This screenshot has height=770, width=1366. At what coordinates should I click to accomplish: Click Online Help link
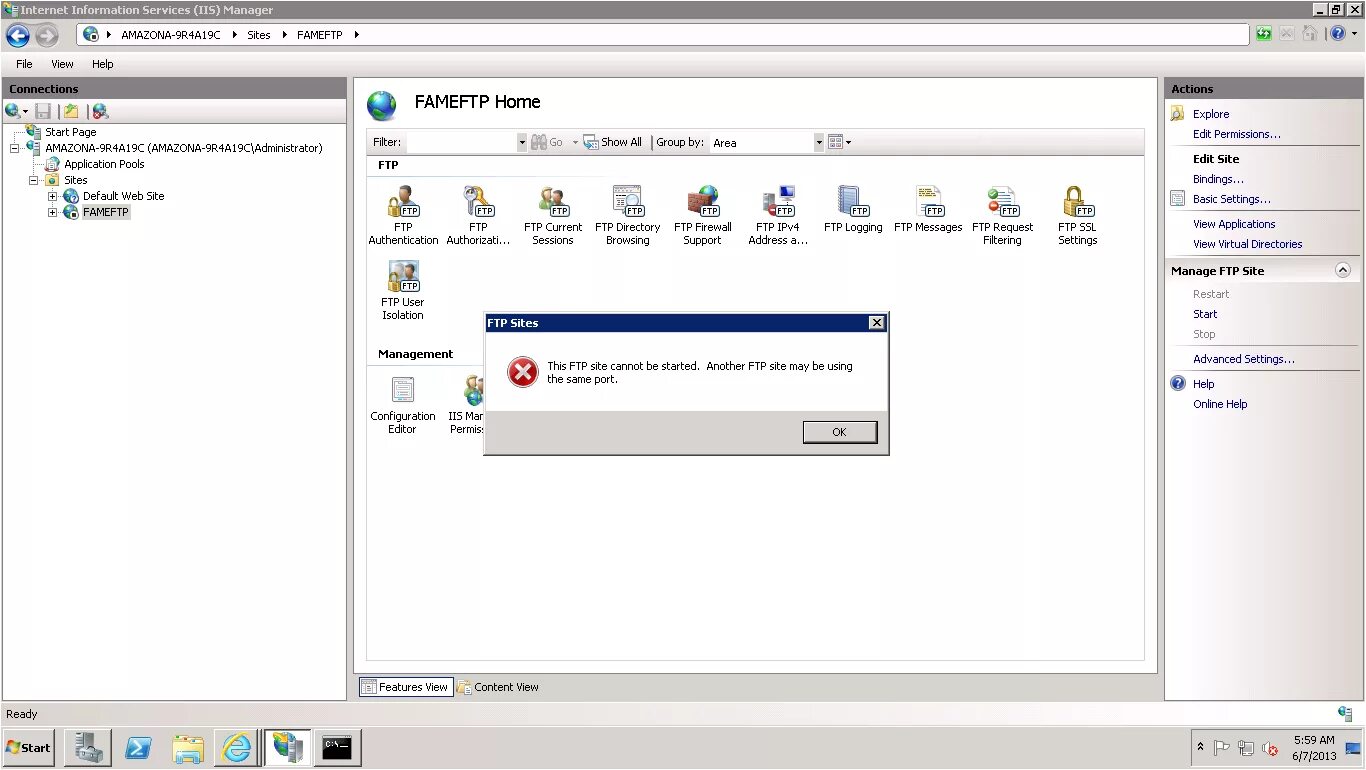[x=1220, y=404]
